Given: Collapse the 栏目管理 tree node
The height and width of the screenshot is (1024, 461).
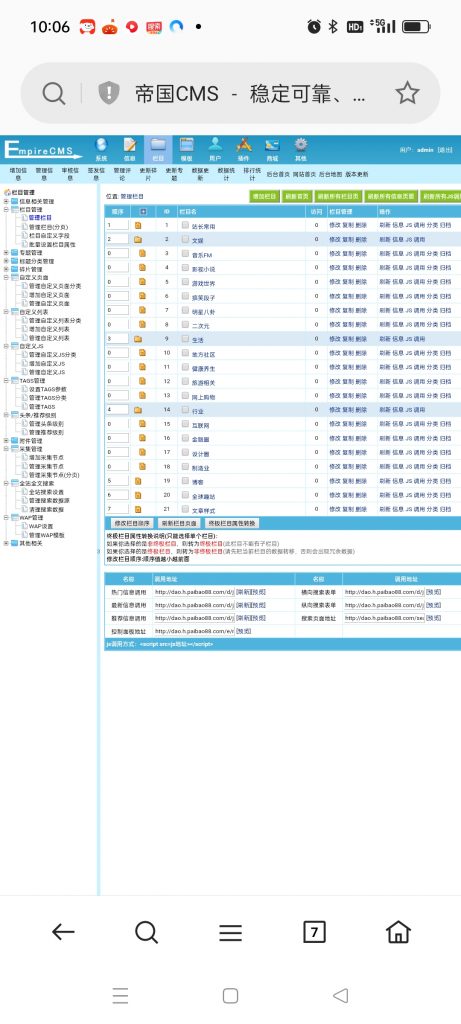Looking at the screenshot, I should tap(6, 210).
